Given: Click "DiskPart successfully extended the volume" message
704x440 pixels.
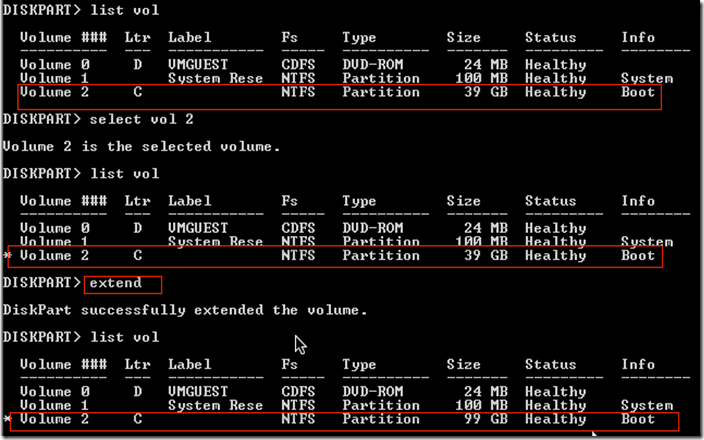Looking at the screenshot, I should coord(182,310).
